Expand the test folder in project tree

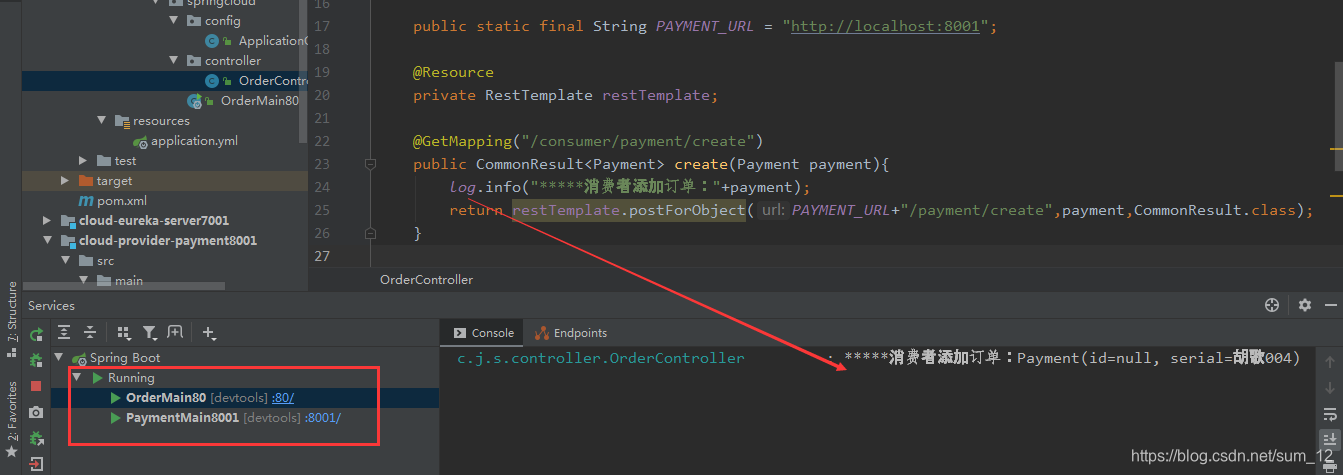[84, 161]
